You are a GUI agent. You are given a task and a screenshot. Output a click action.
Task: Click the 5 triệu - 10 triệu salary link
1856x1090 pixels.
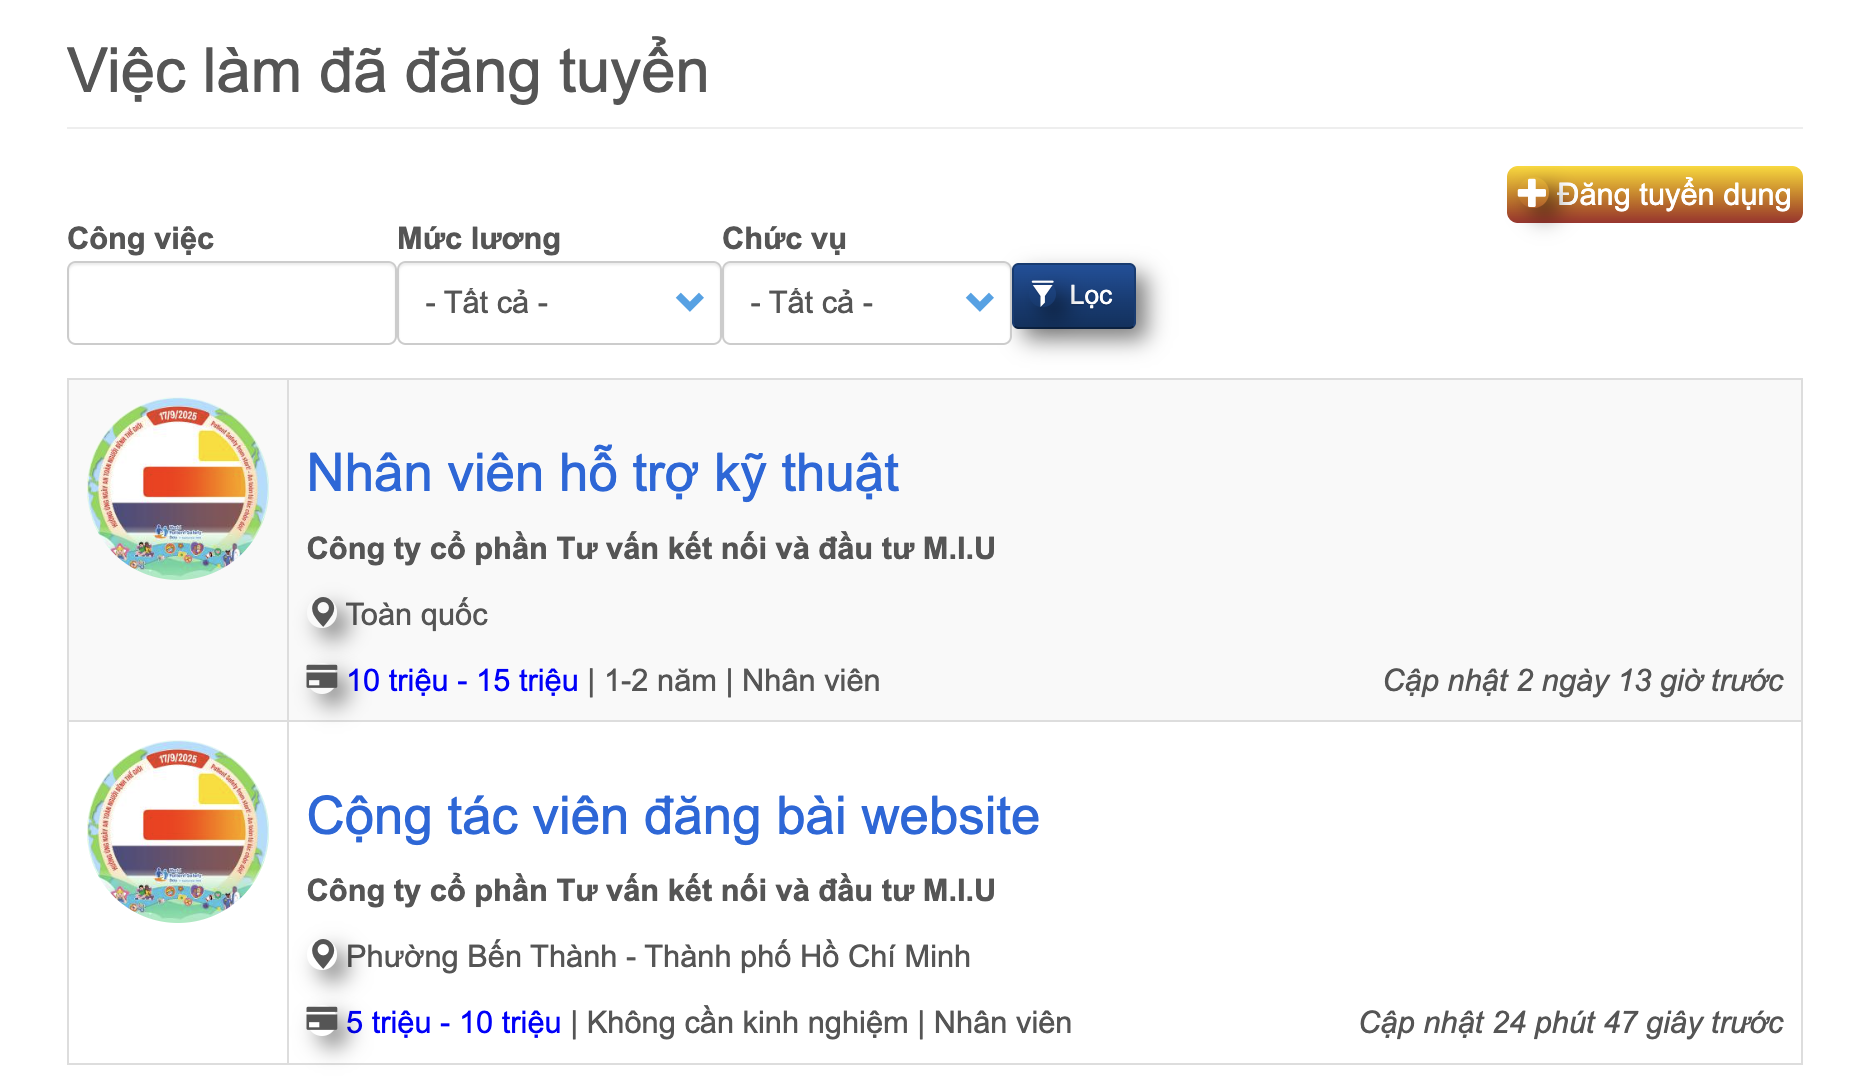pyautogui.click(x=453, y=1023)
